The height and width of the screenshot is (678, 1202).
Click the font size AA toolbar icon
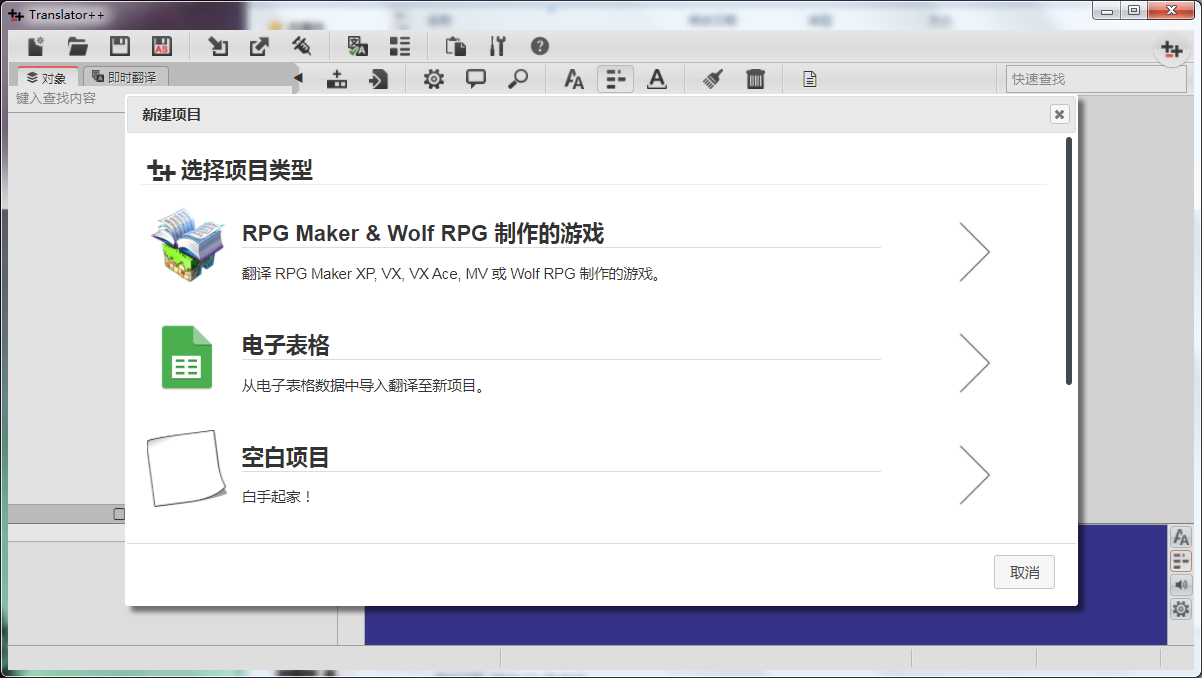(574, 79)
